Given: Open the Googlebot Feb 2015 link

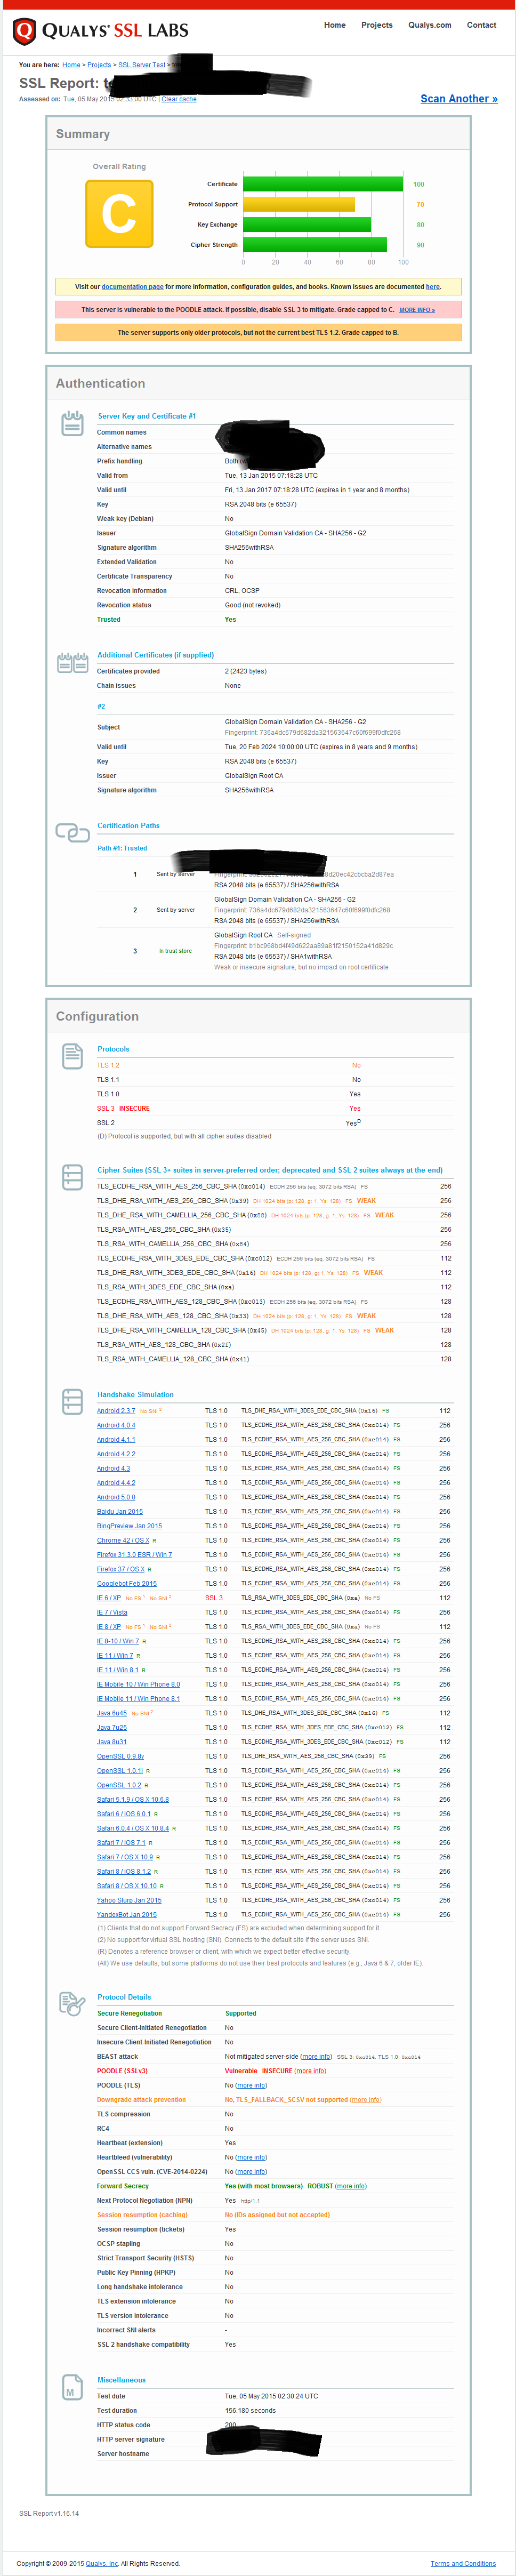Looking at the screenshot, I should pyautogui.click(x=127, y=1584).
